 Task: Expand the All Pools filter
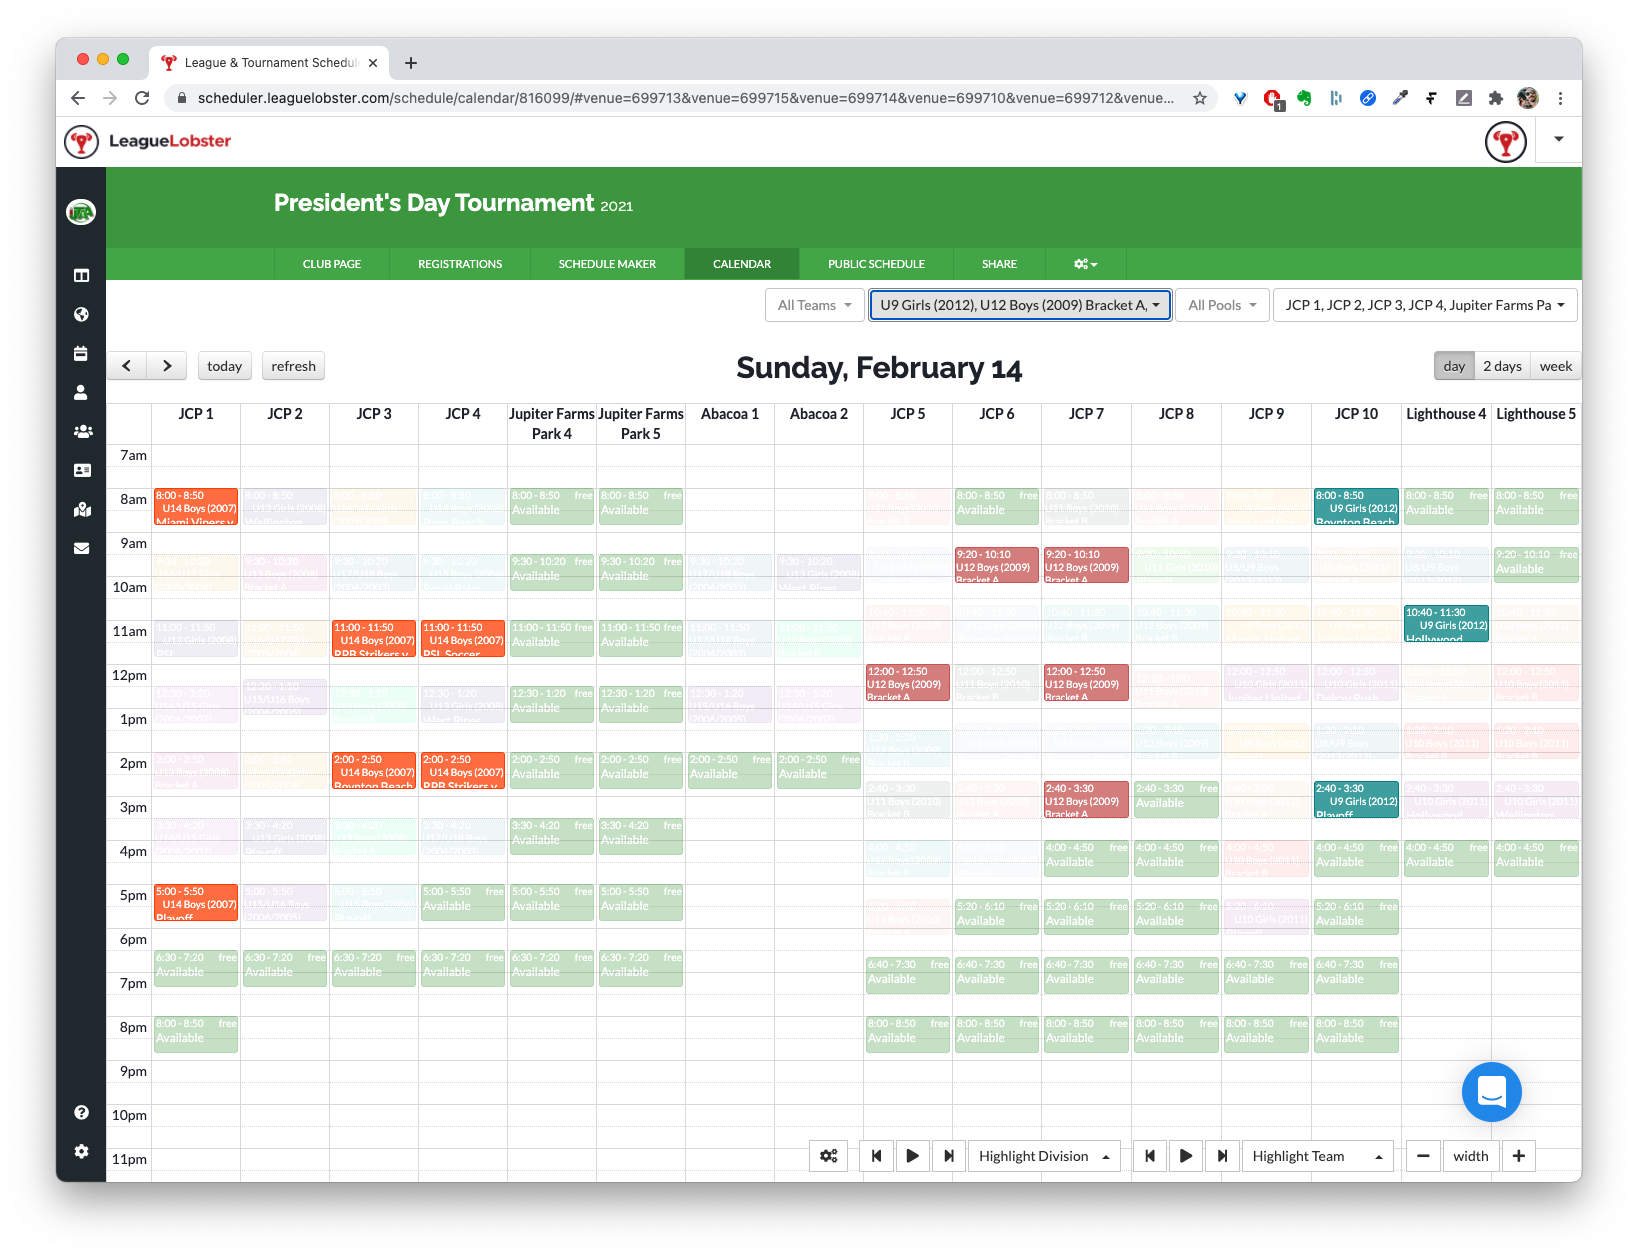1222,305
